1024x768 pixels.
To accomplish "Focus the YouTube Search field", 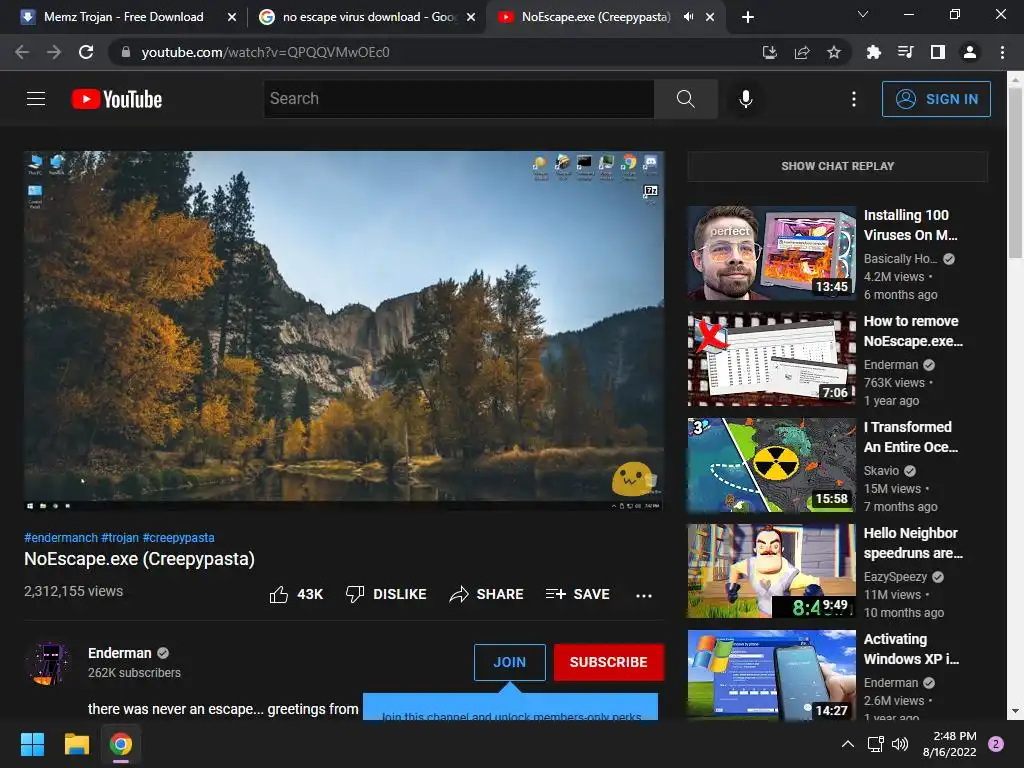I will 458,99.
